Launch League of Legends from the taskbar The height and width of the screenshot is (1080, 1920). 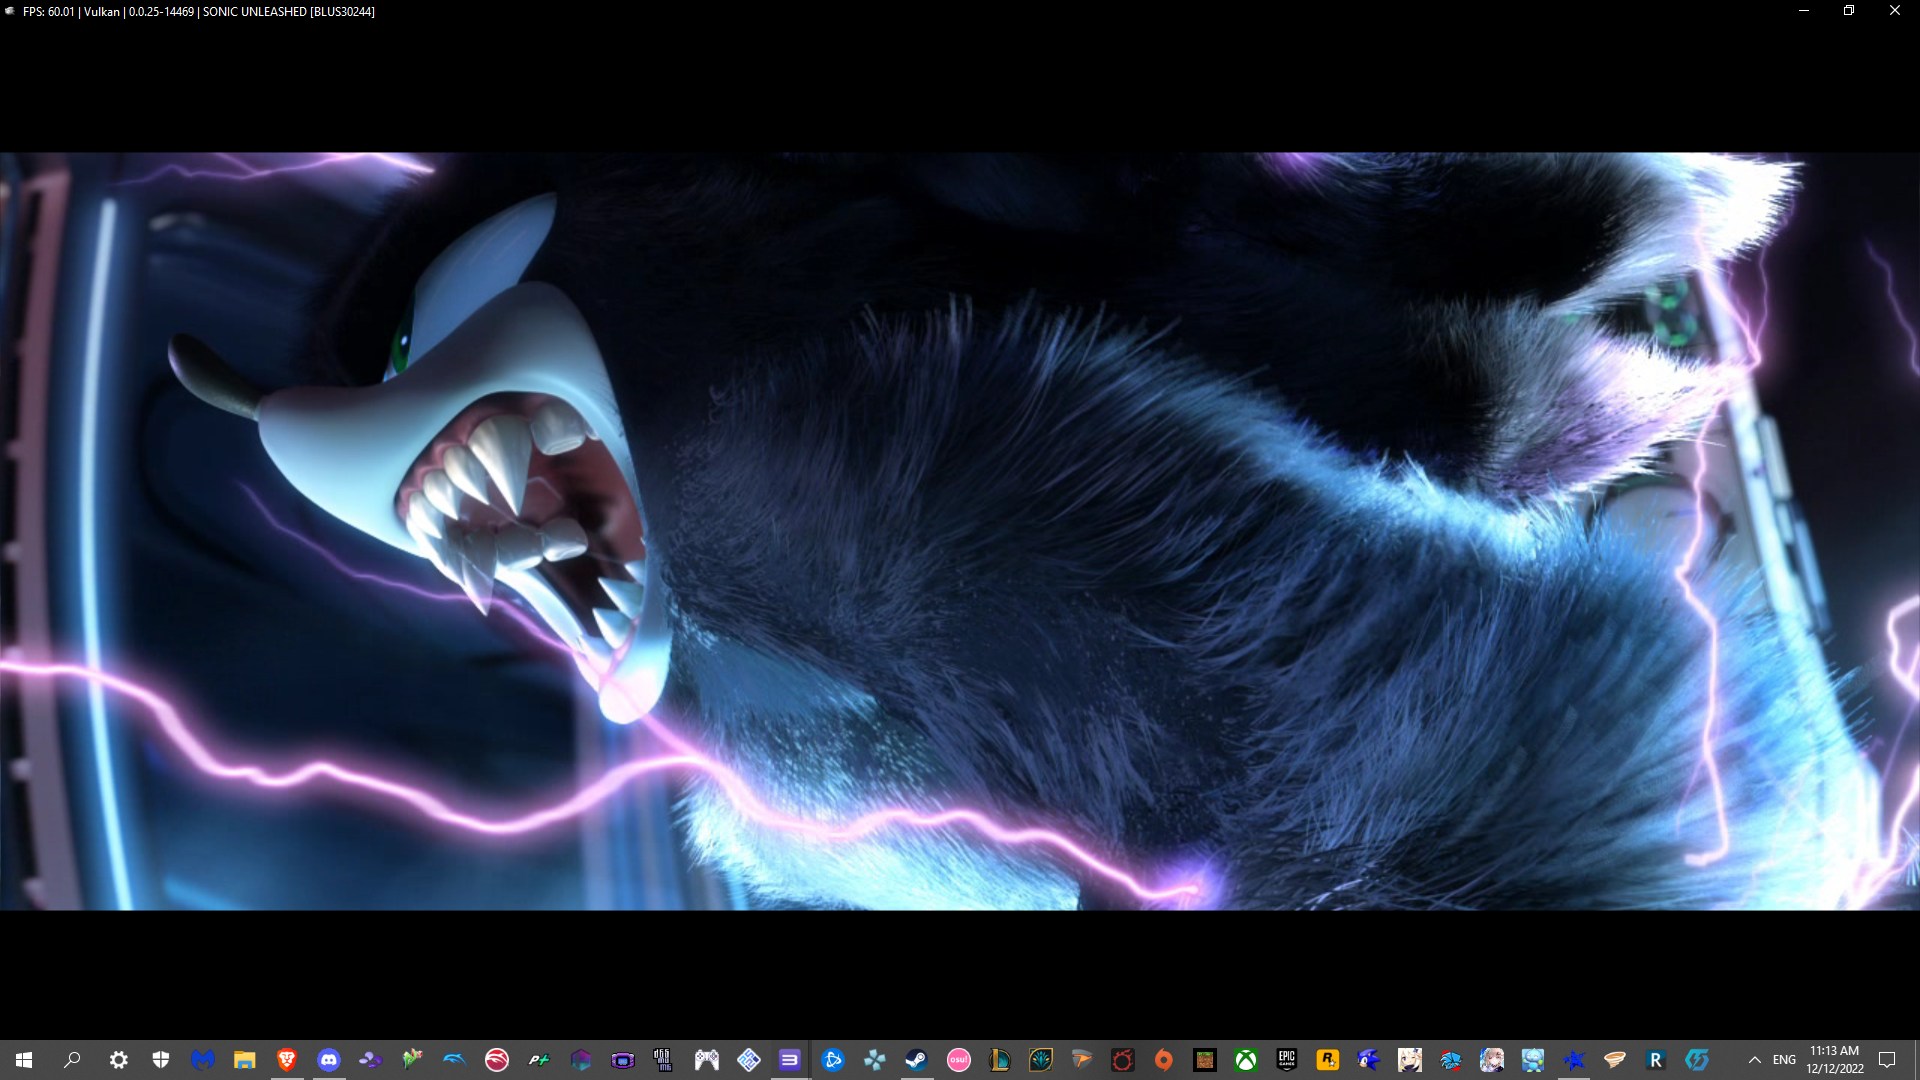click(x=1000, y=1060)
